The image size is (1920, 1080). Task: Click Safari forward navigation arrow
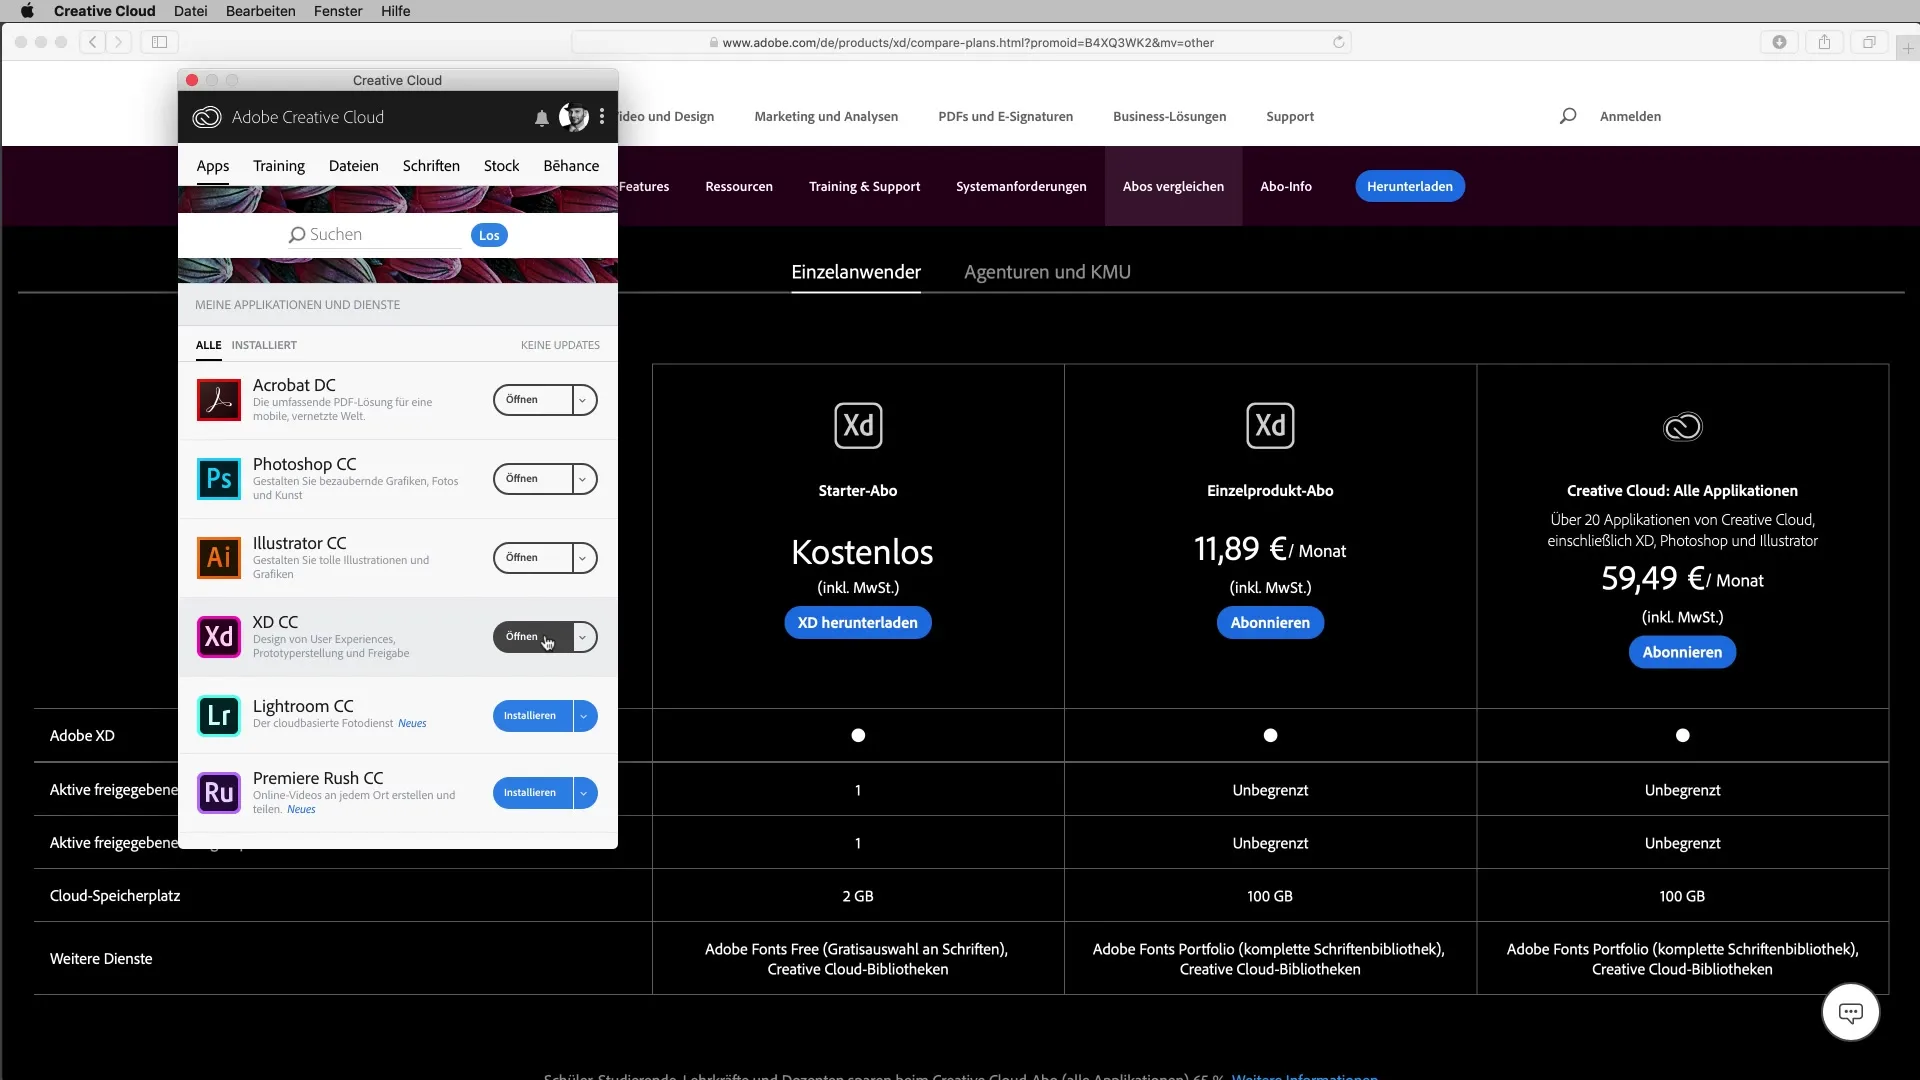(119, 42)
